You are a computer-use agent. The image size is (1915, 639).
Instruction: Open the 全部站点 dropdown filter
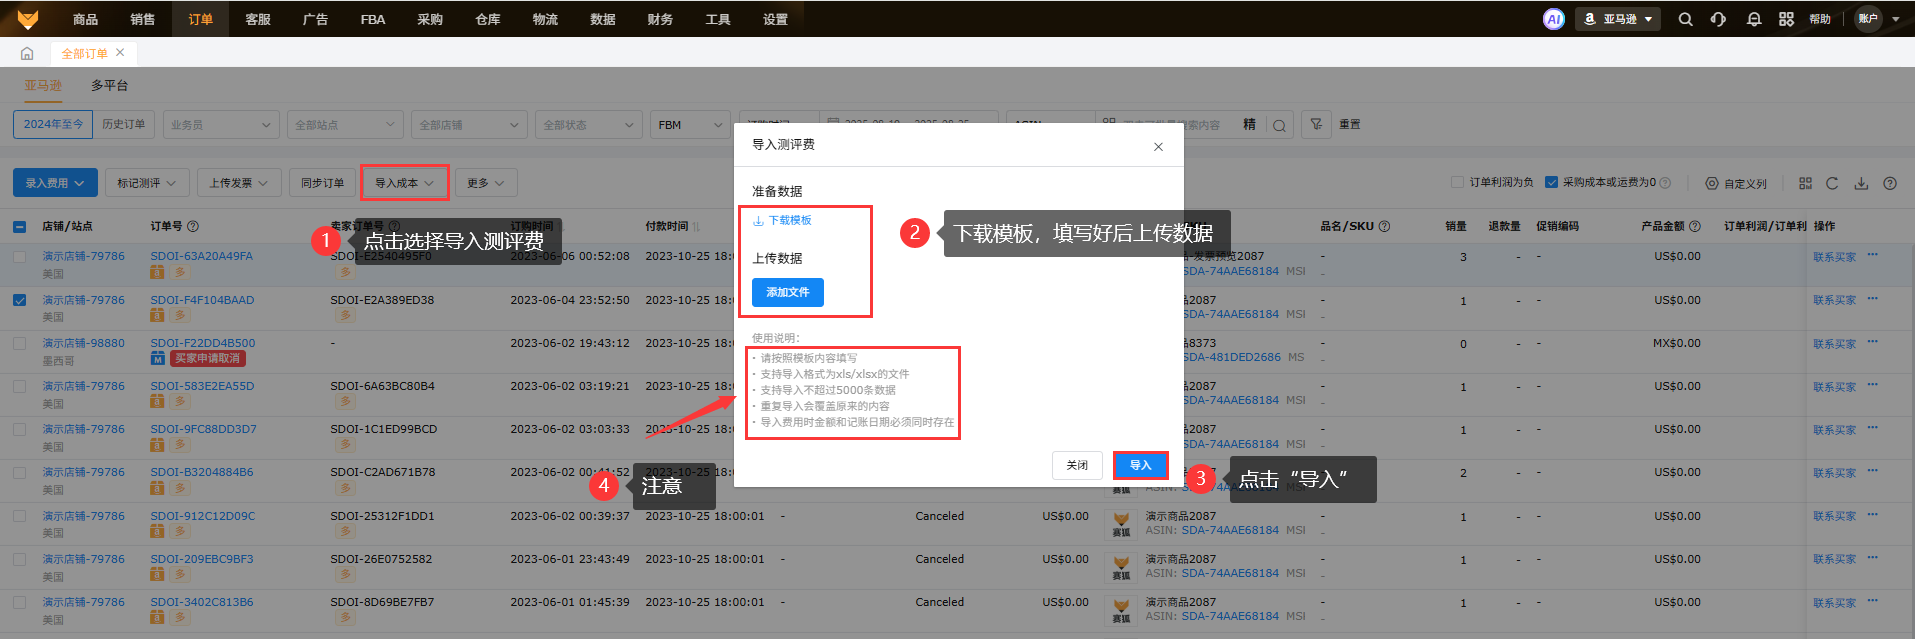345,125
